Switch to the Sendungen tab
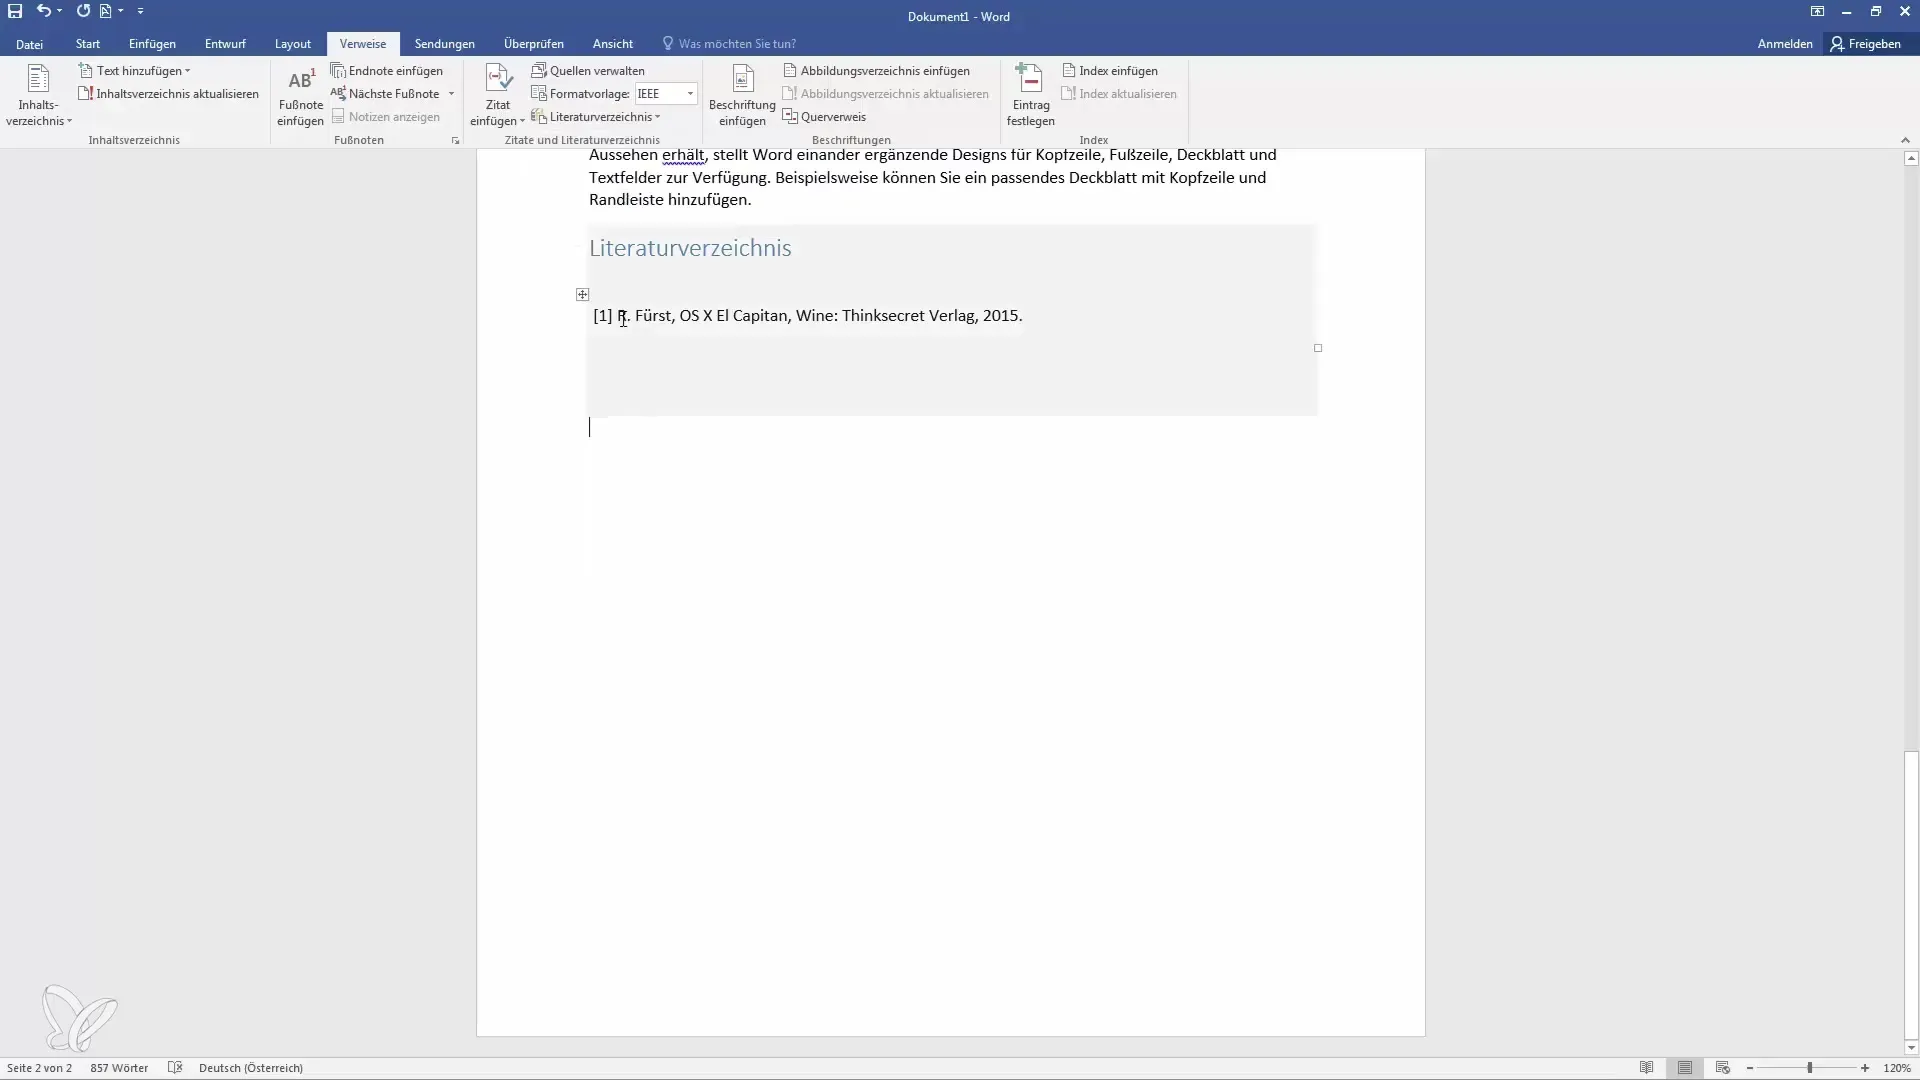The width and height of the screenshot is (1920, 1080). (x=445, y=44)
